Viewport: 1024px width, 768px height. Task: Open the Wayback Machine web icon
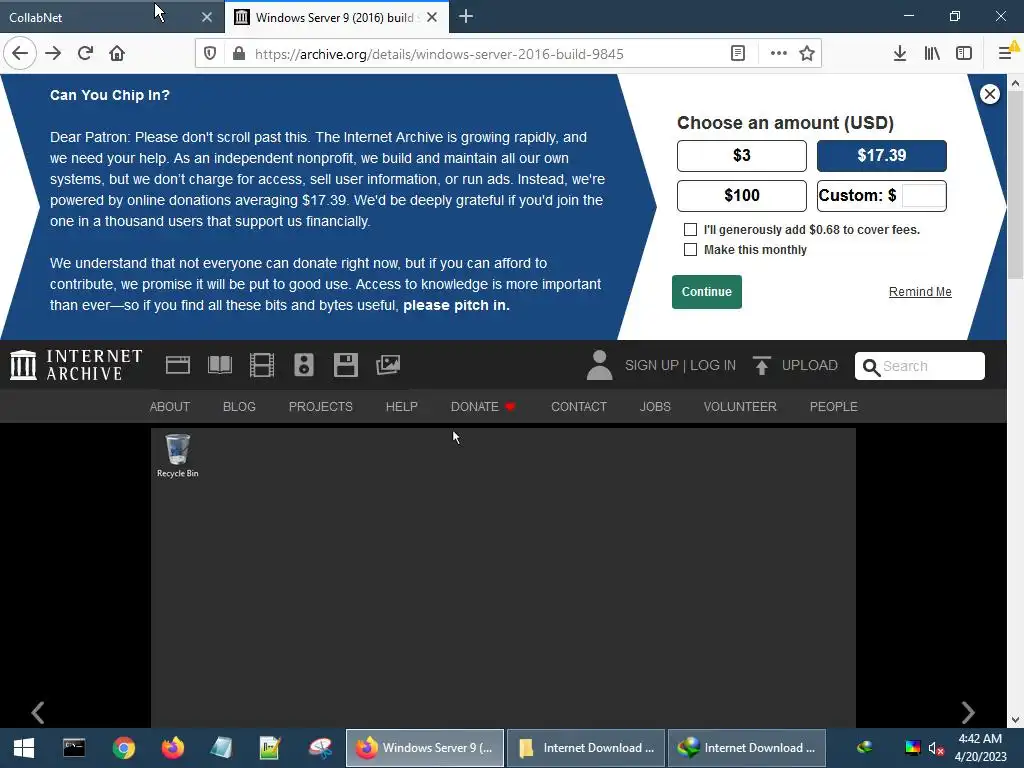click(x=178, y=365)
